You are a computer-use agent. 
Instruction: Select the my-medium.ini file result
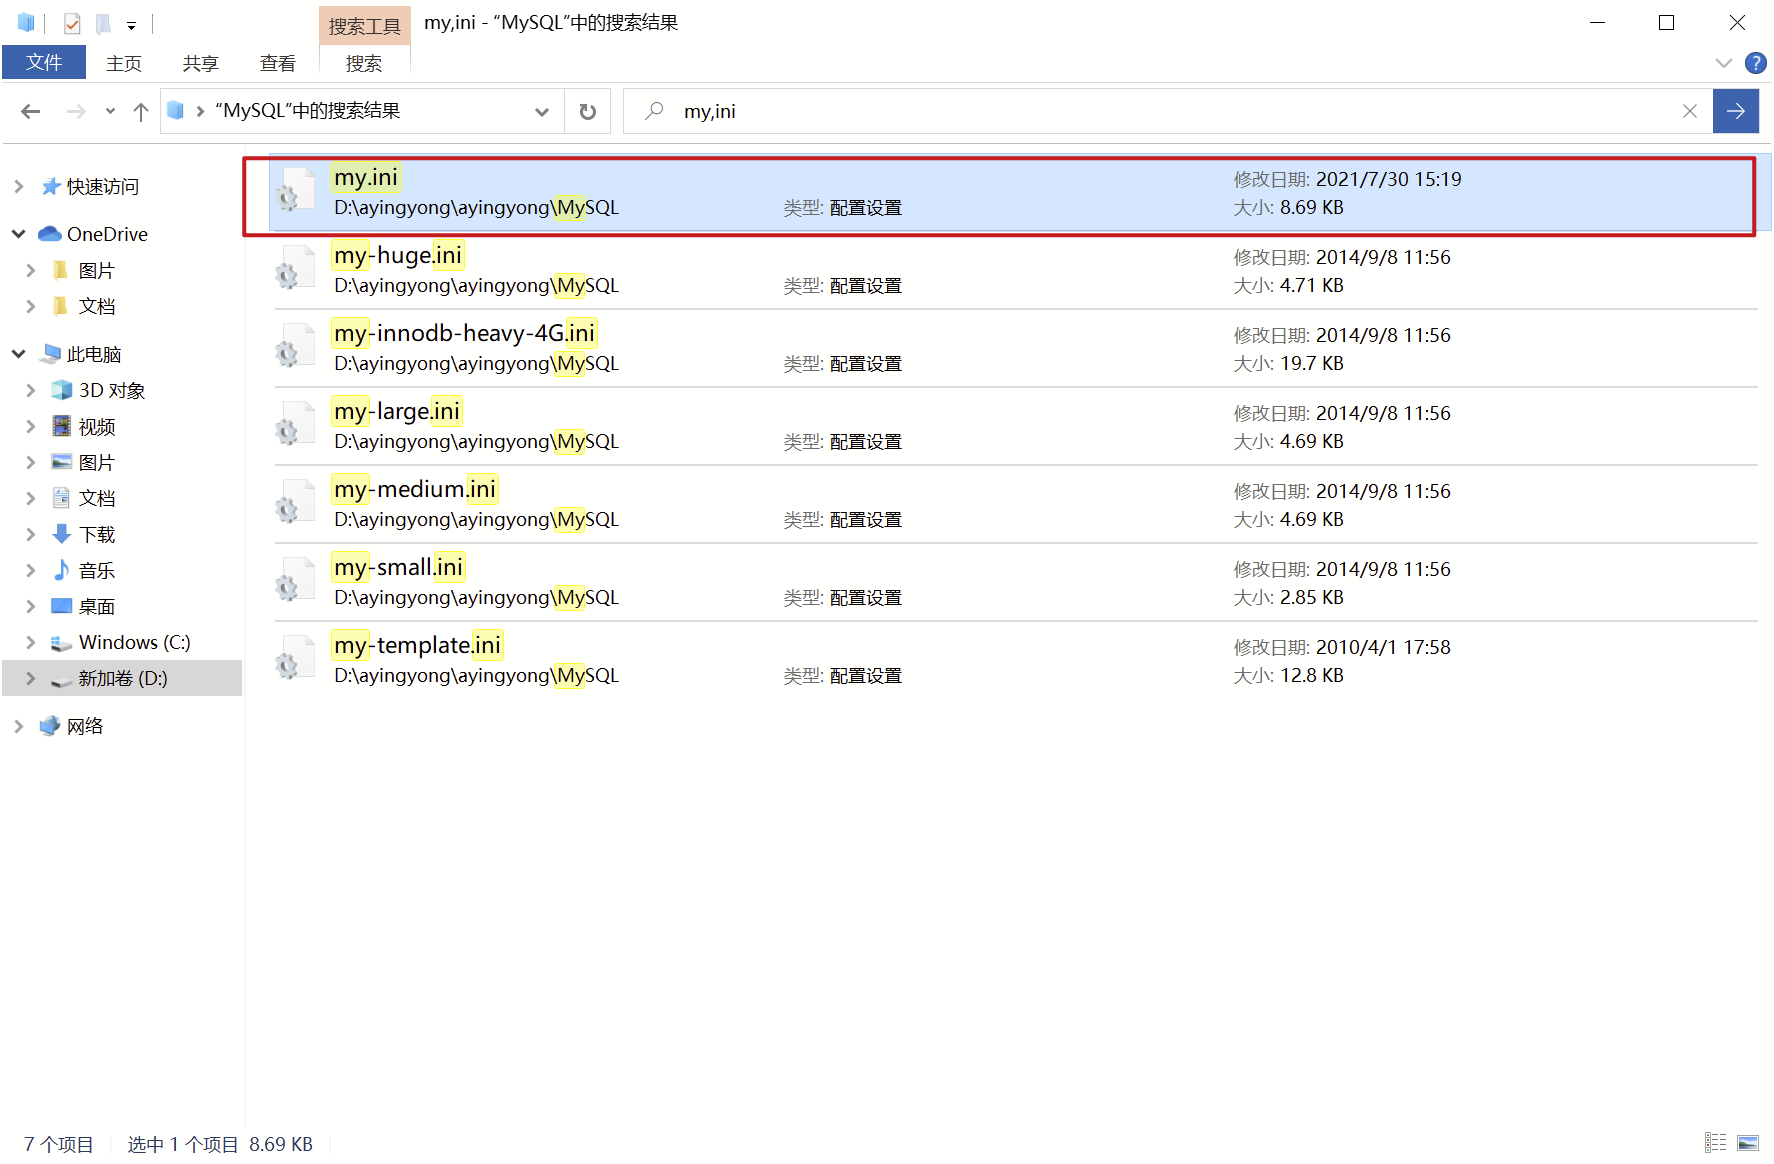click(x=1015, y=505)
